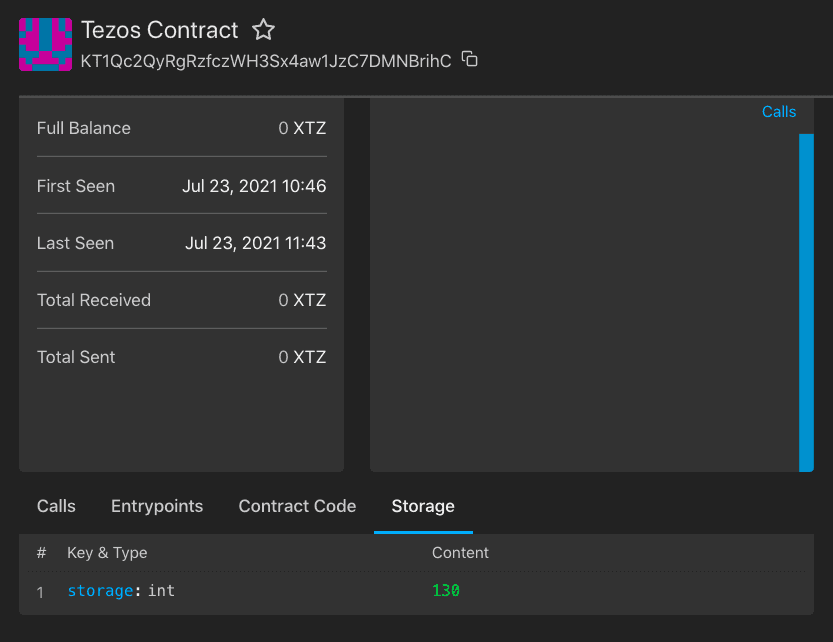This screenshot has width=833, height=642.
Task: Click the Content column header
Action: [x=460, y=552]
